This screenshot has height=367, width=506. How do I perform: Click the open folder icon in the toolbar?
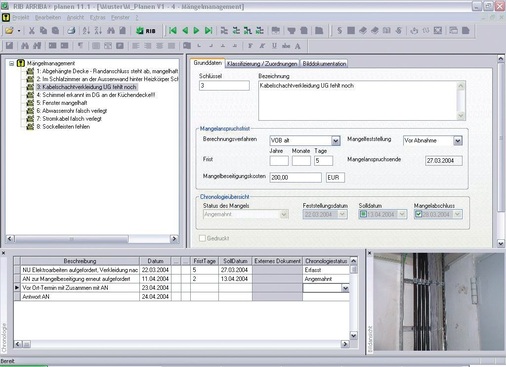[x=9, y=31]
